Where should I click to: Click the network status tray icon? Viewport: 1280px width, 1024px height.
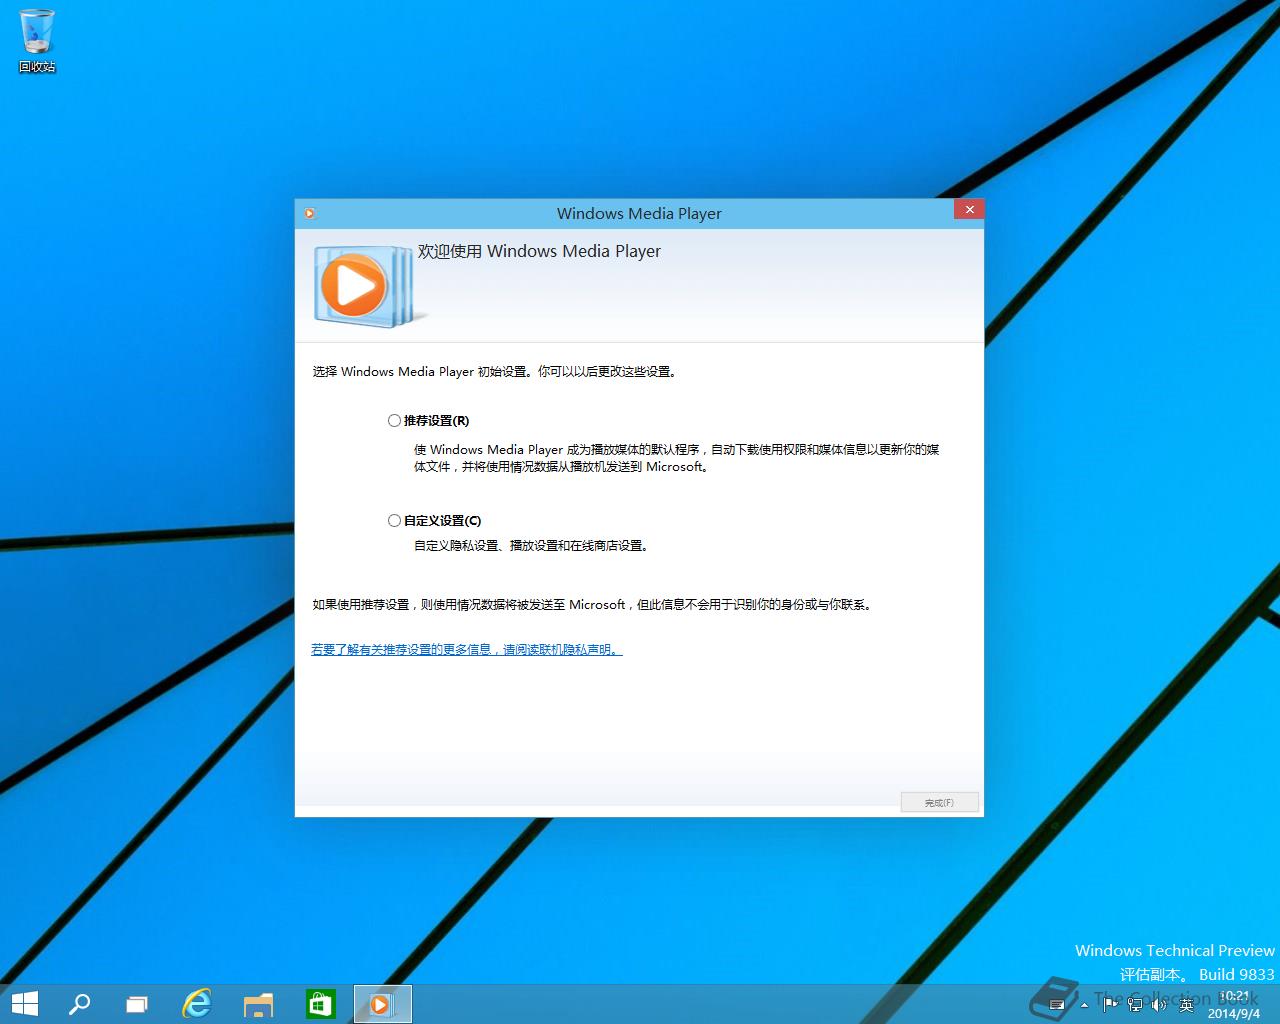click(x=1135, y=1005)
